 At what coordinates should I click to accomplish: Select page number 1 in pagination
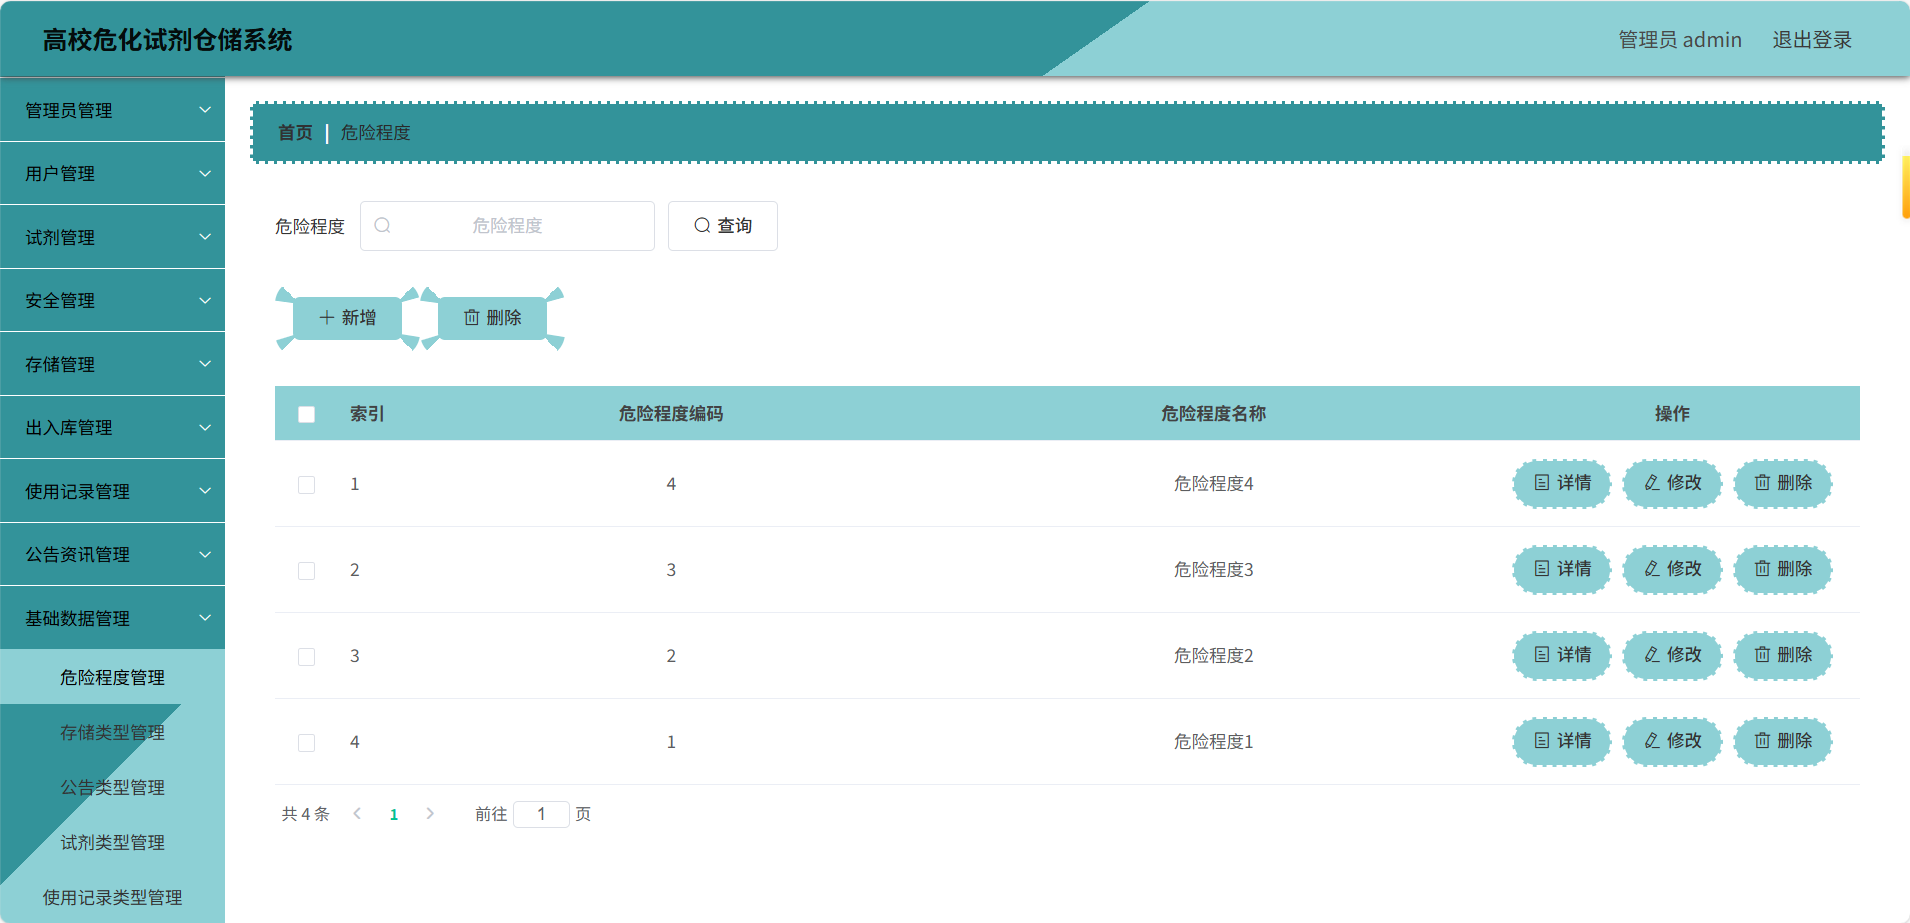click(x=394, y=814)
